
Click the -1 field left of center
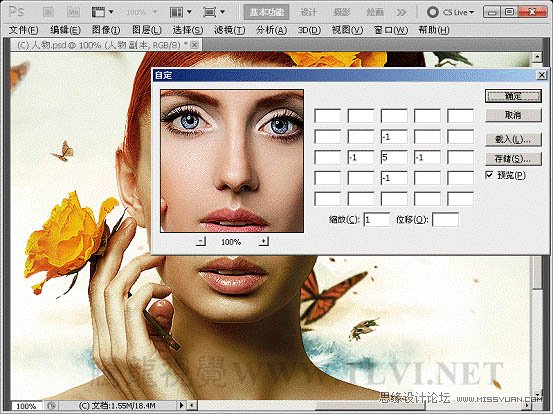361,157
